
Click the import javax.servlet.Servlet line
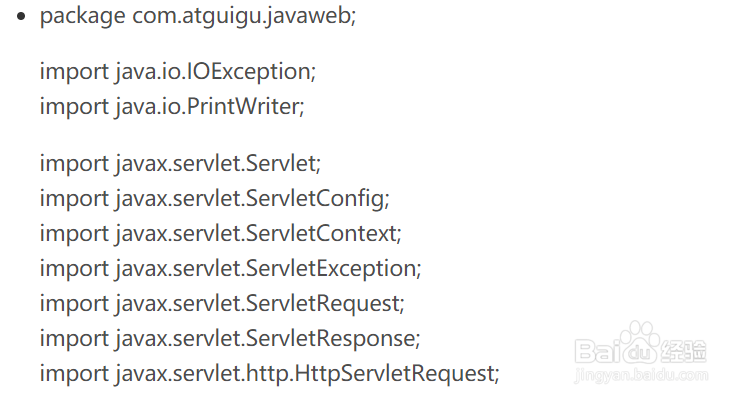pyautogui.click(x=180, y=162)
